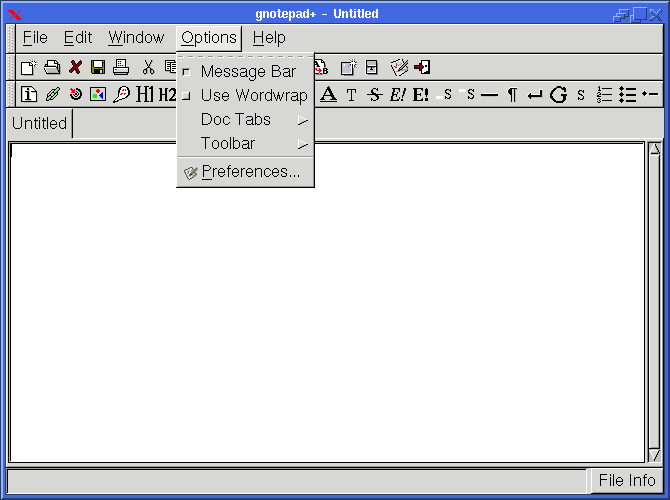Click the HTML document info icon
Screen dimensions: 670x500
click(29, 94)
